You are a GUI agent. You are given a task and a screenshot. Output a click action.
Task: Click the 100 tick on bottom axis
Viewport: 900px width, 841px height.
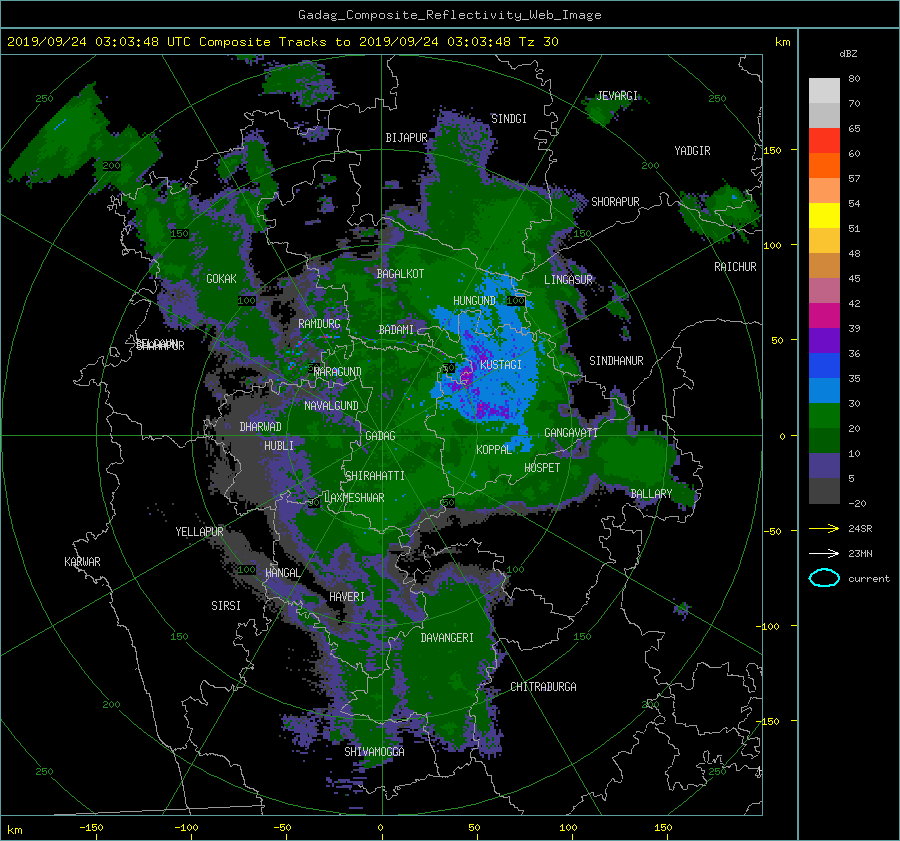(568, 828)
